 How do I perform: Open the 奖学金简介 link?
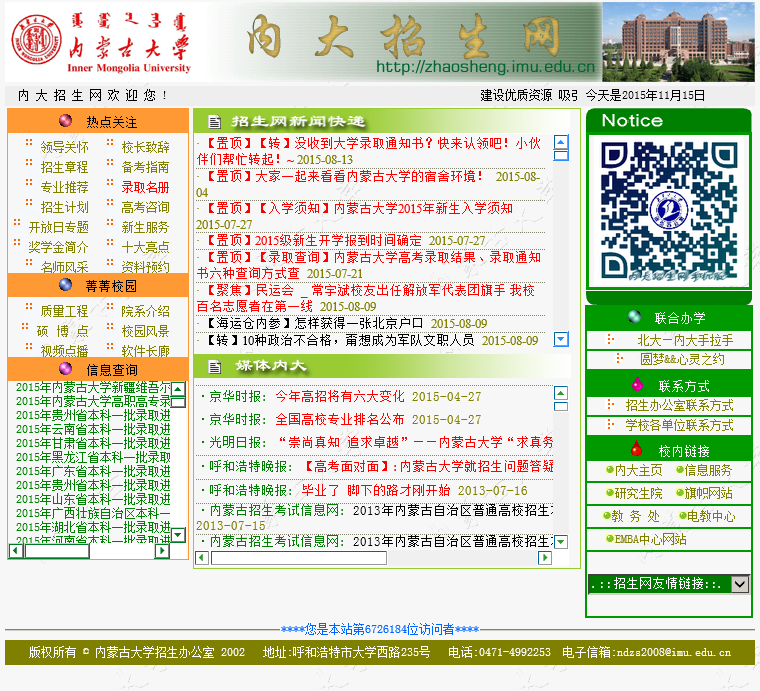click(x=59, y=247)
